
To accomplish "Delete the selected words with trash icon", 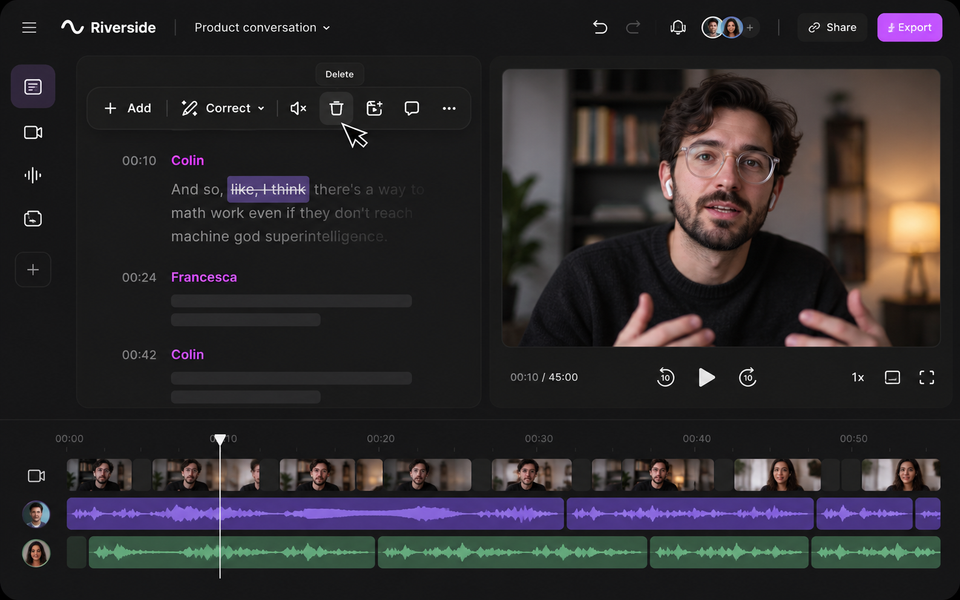I will point(336,108).
